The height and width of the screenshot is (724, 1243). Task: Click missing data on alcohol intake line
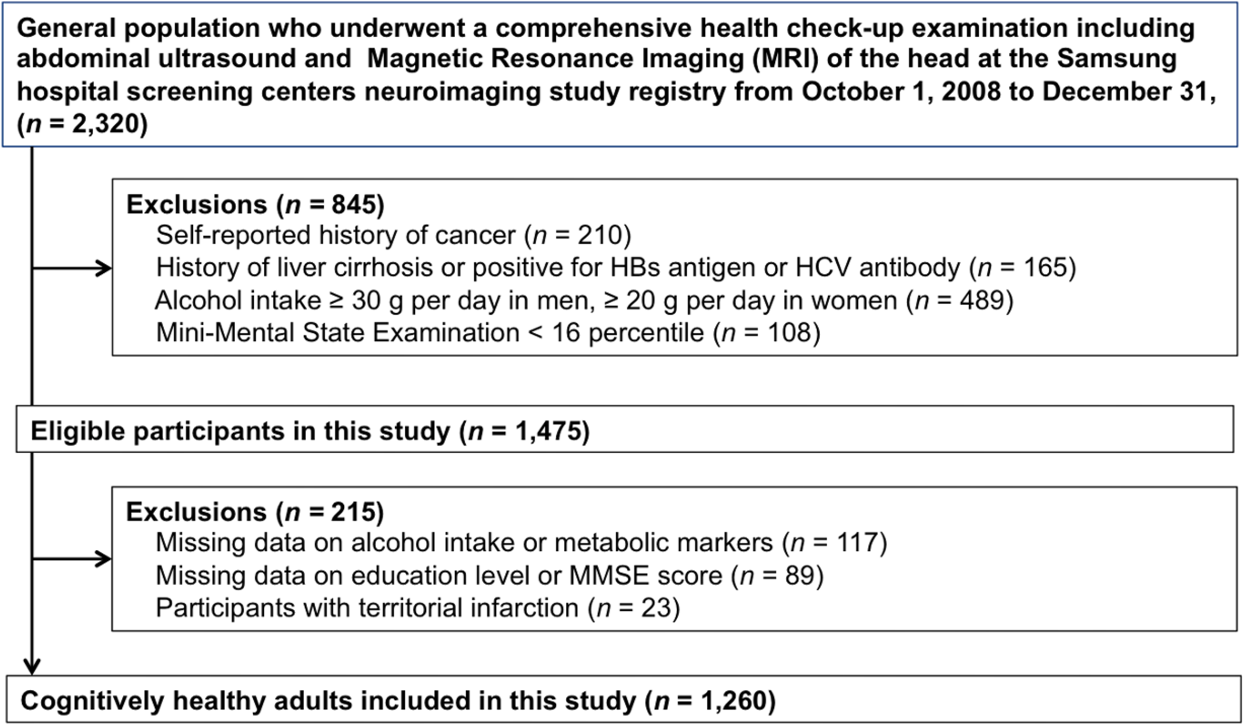point(522,544)
